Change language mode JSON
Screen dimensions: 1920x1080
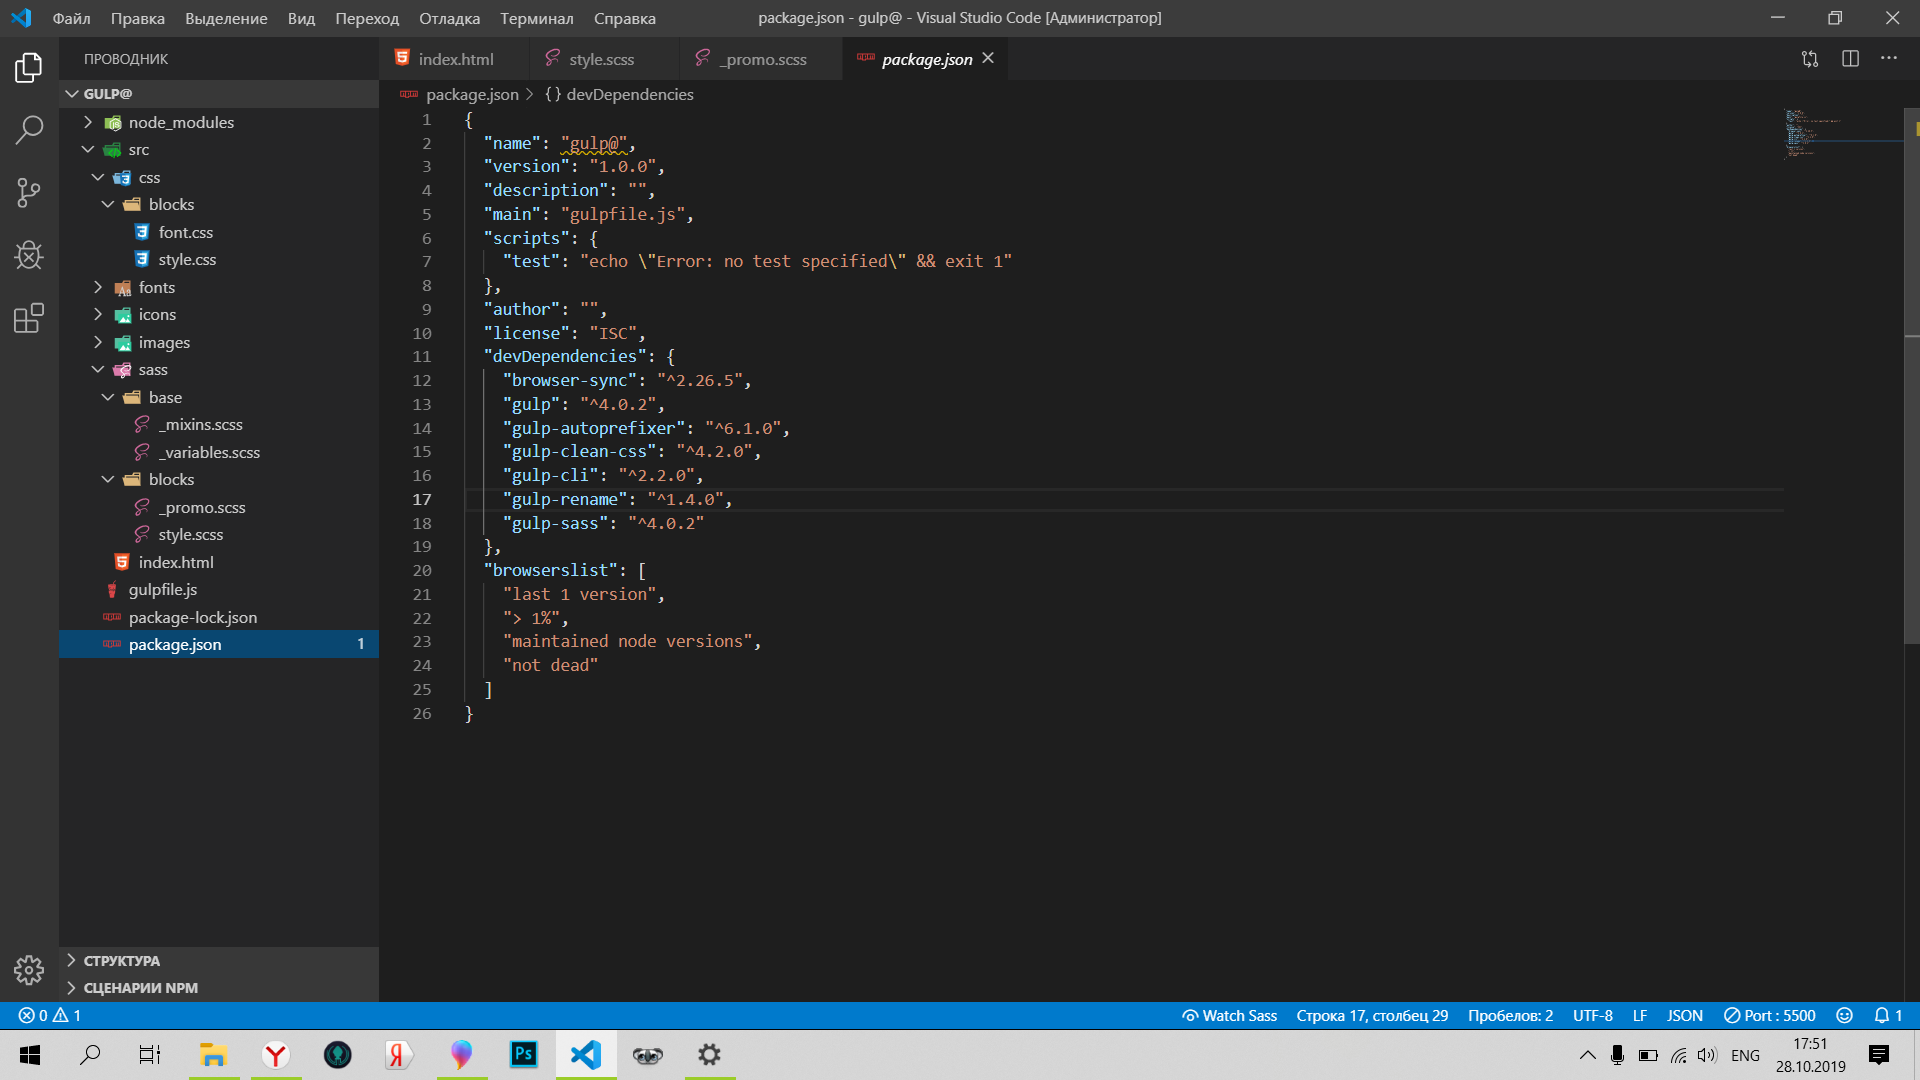(x=1684, y=1015)
